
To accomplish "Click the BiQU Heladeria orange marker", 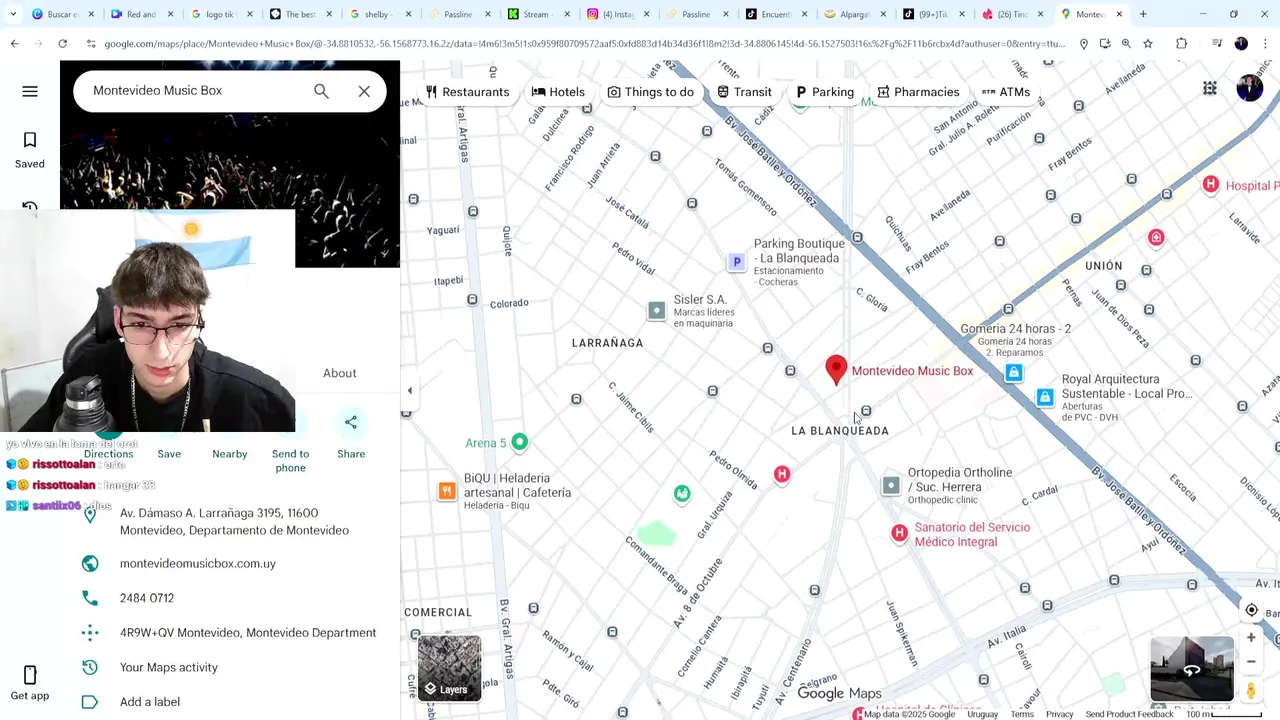I will (447, 490).
